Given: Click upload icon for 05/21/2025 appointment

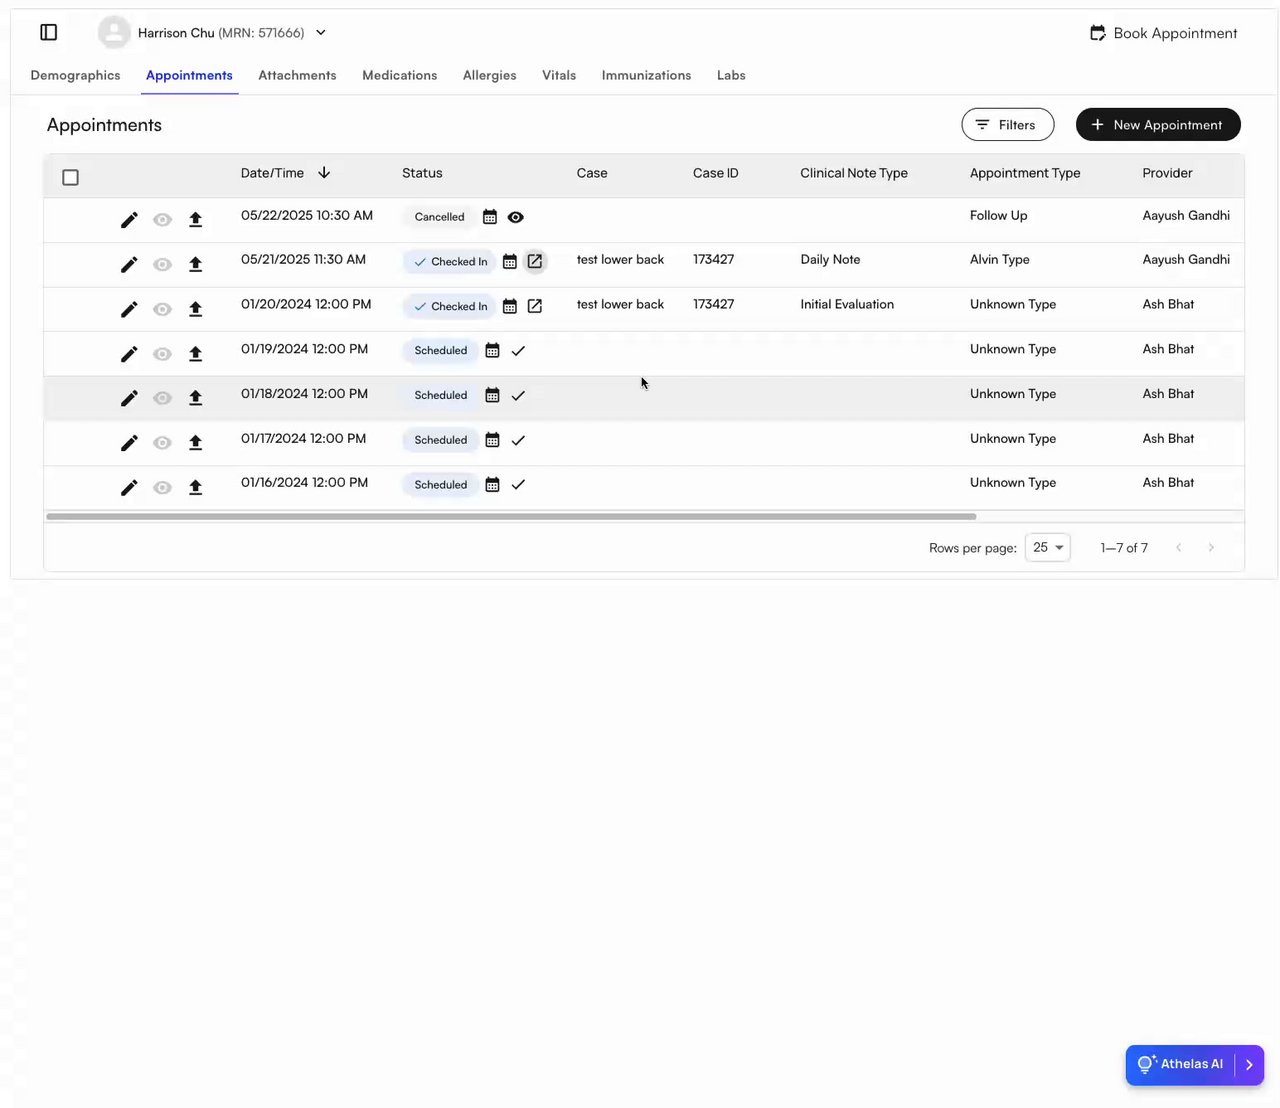Looking at the screenshot, I should 196,264.
